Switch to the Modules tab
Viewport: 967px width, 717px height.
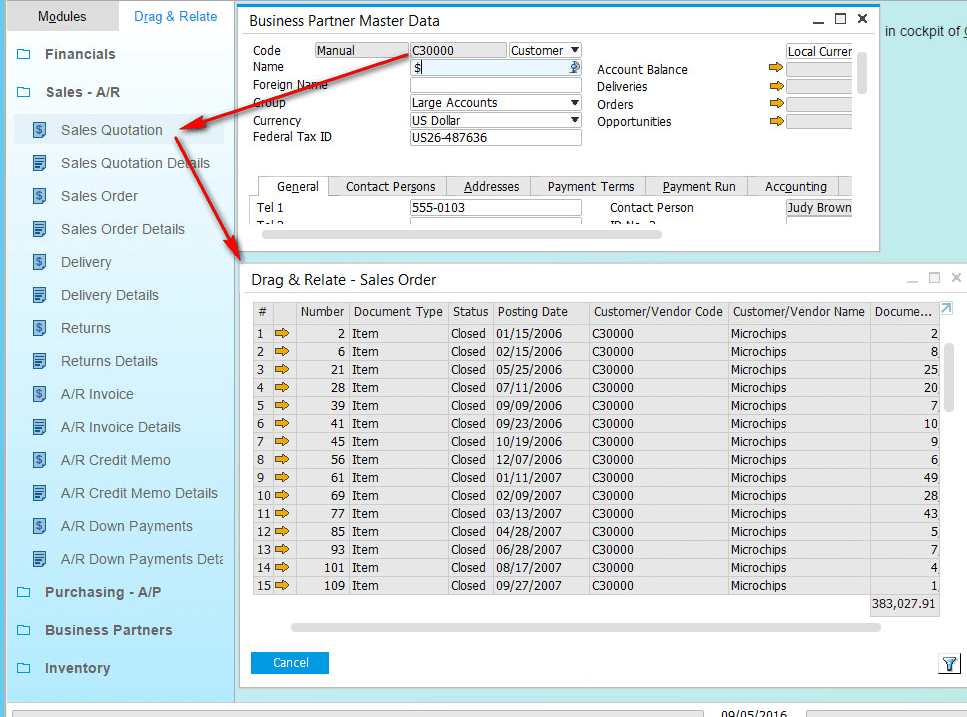point(62,17)
